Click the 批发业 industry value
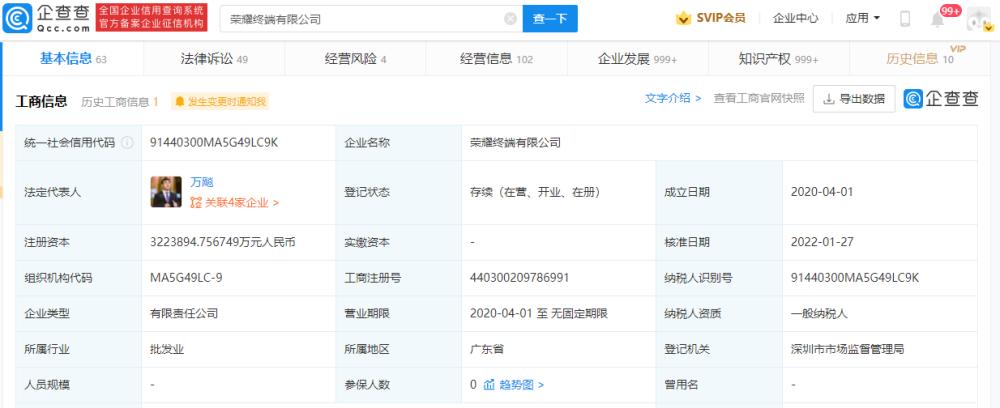 [x=167, y=349]
